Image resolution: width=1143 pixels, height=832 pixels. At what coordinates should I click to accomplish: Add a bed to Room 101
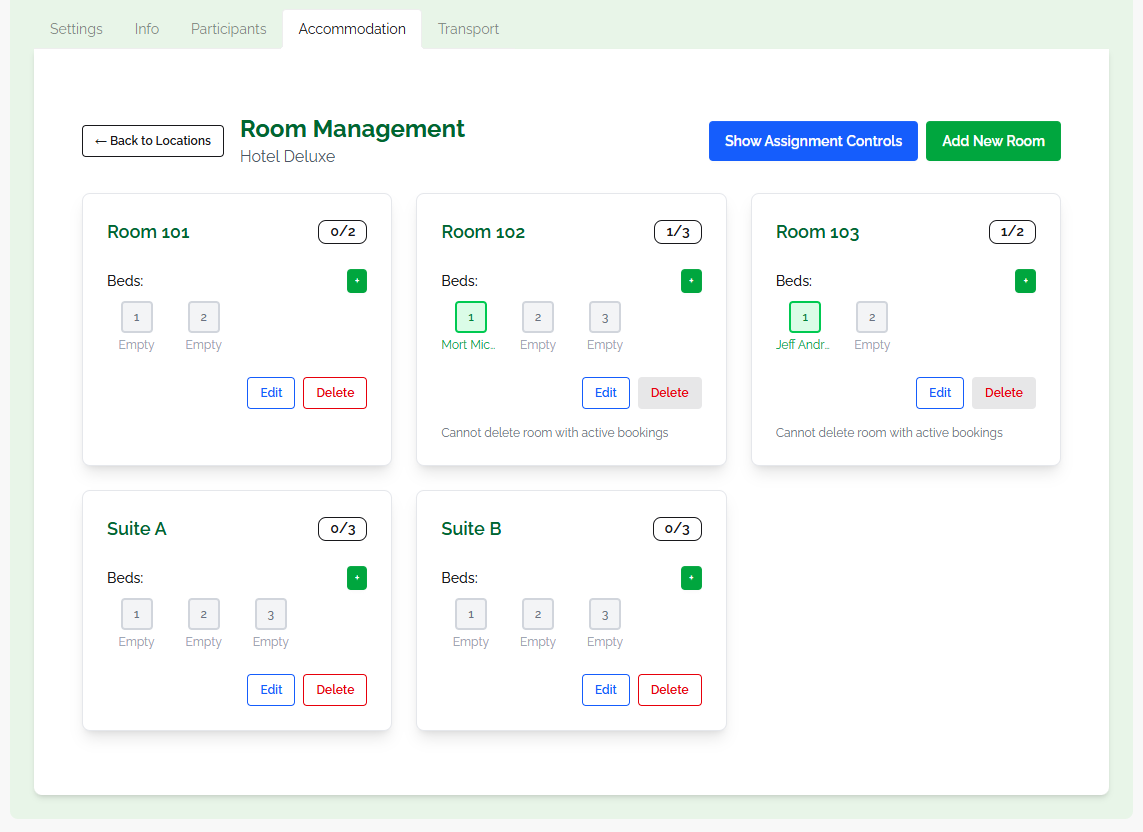coord(357,281)
